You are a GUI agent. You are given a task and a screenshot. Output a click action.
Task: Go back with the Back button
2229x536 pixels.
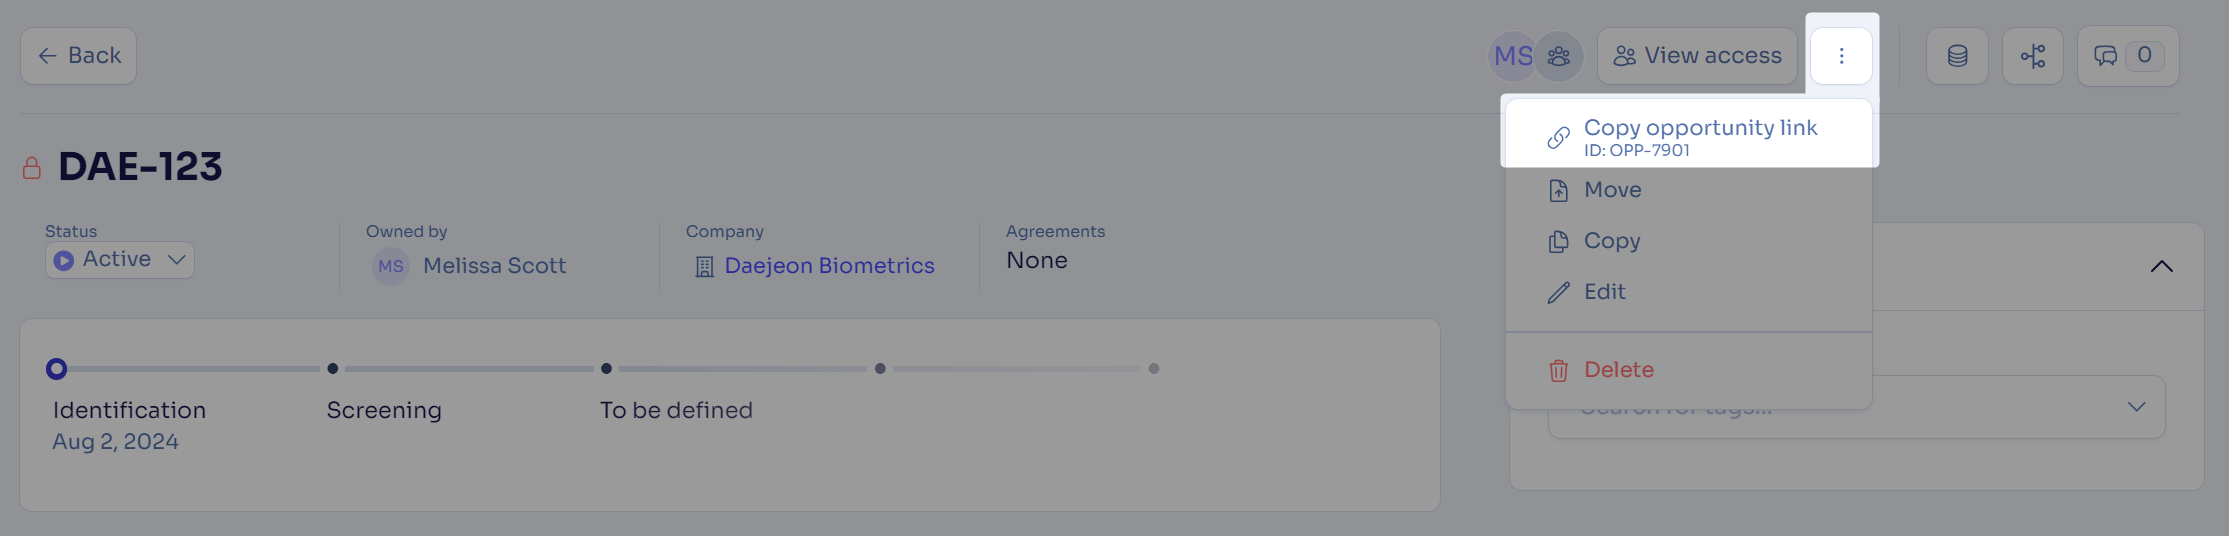[79, 56]
